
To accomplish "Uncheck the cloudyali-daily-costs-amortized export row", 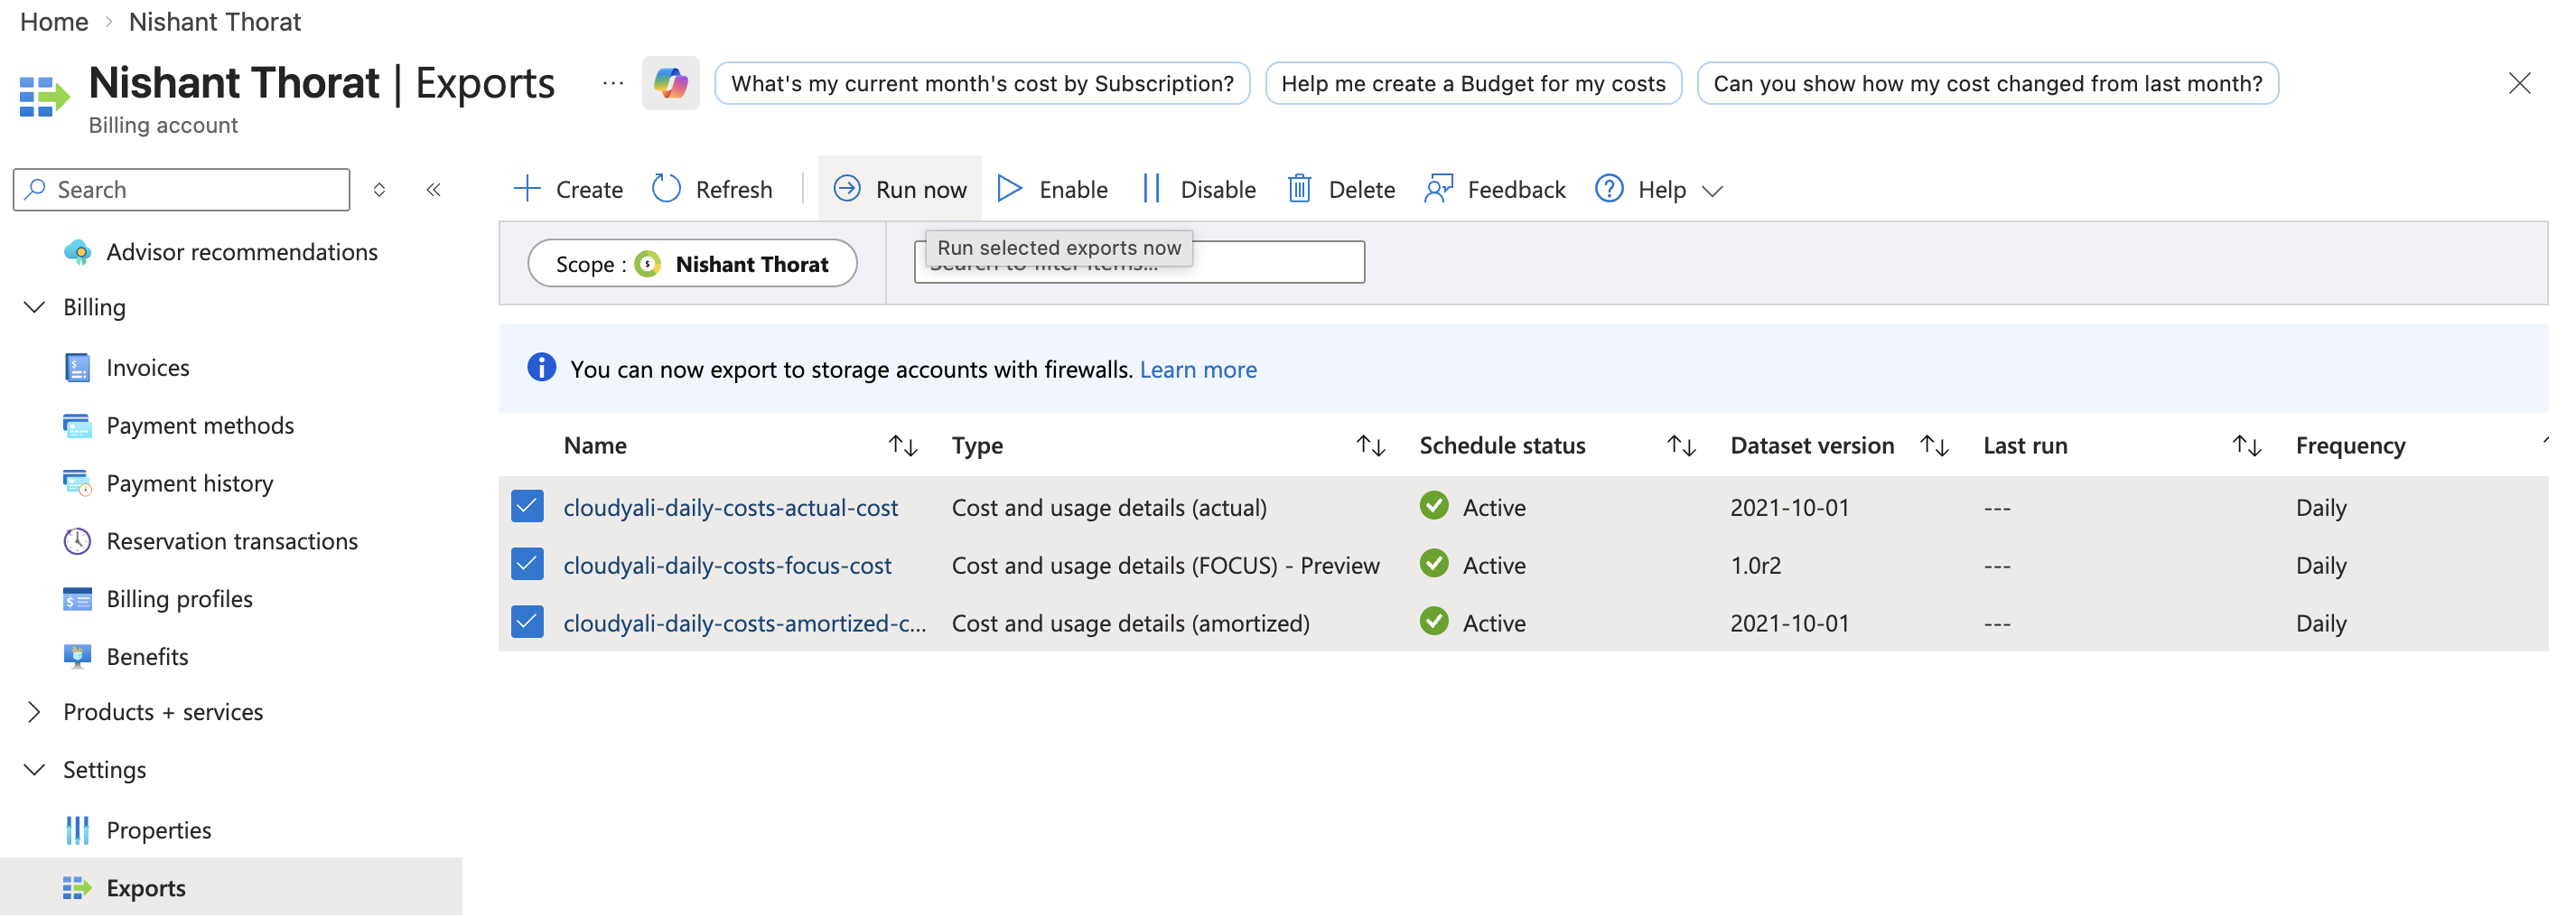I will [x=527, y=621].
